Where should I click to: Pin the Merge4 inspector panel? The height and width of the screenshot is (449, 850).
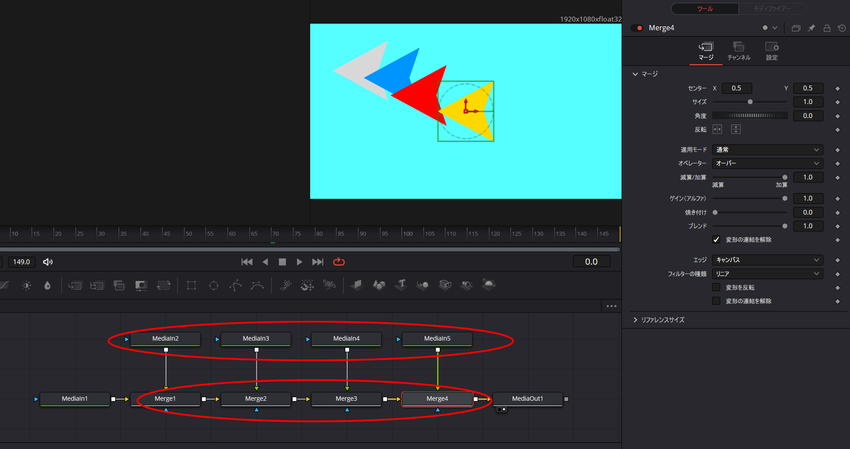coord(812,28)
